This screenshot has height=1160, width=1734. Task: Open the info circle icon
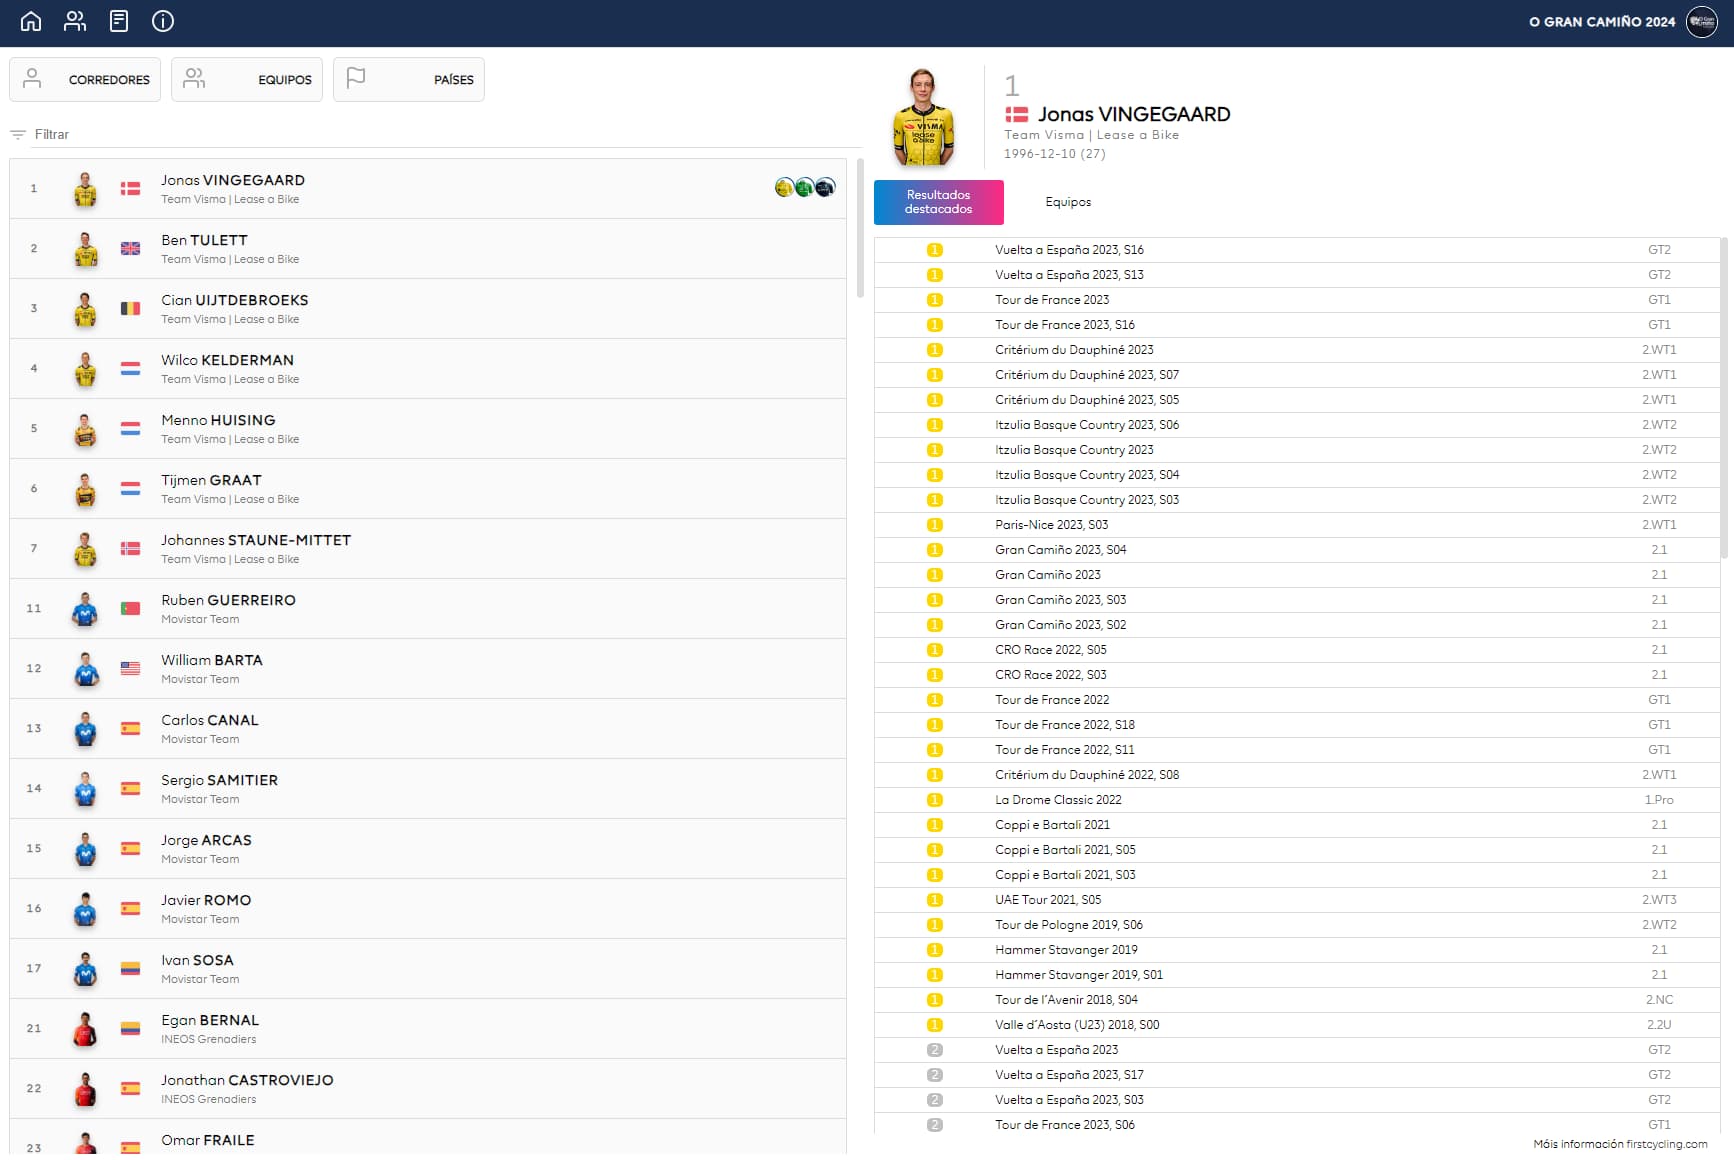point(163,21)
